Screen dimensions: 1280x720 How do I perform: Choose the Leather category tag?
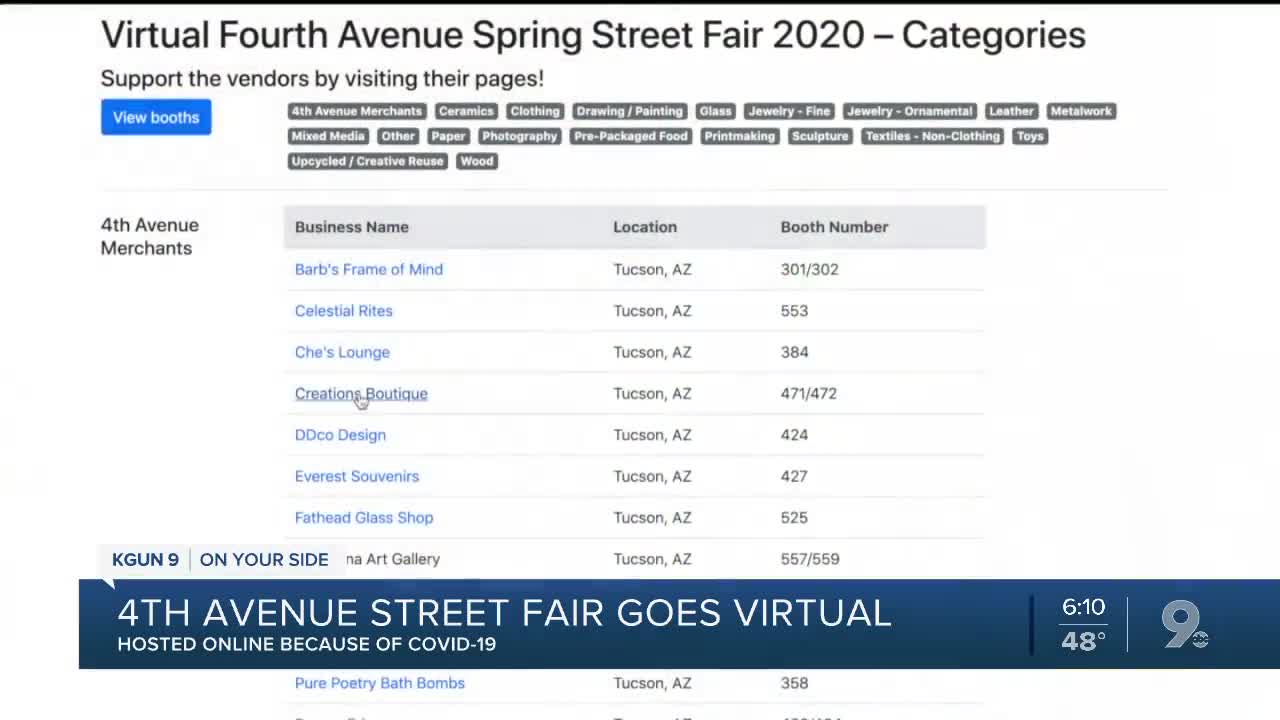1011,111
